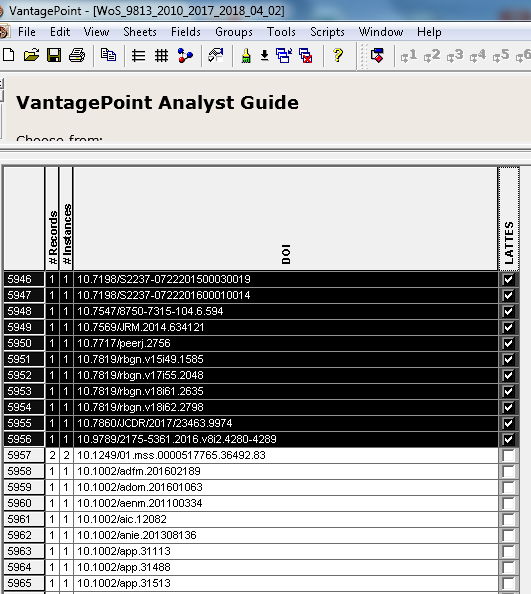This screenshot has width=531, height=594.
Task: Check LATTES box in row 5959
Action: pyautogui.click(x=508, y=487)
